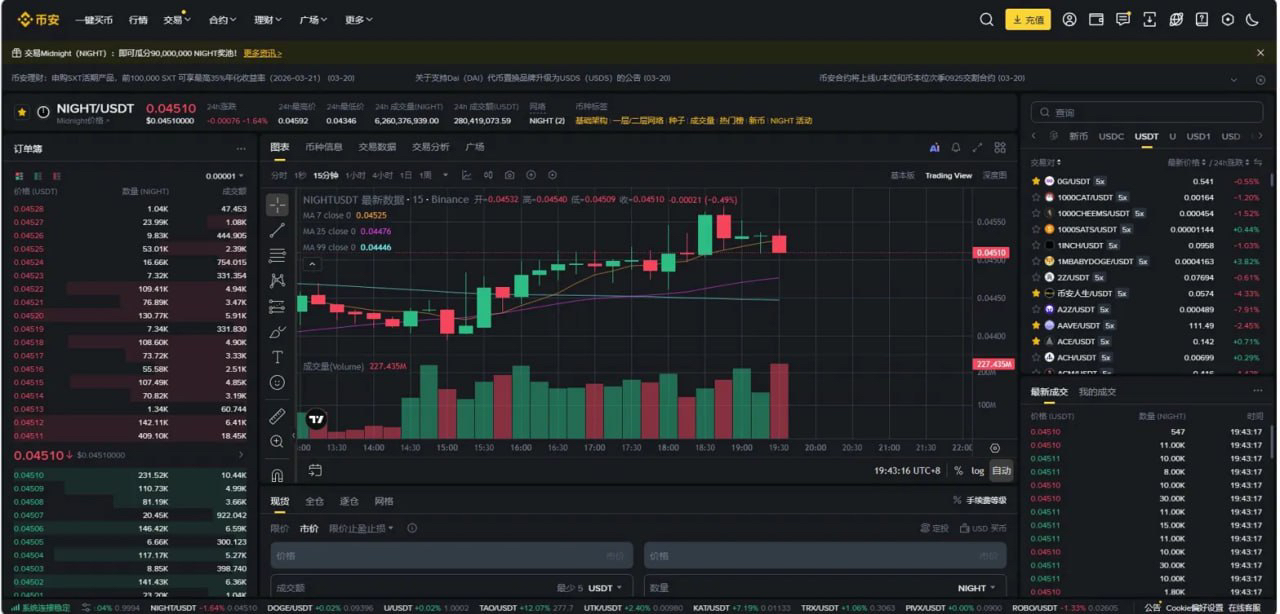Screen dimensions: 1280x614
Task: Open the help book icon
Action: pos(1202,19)
